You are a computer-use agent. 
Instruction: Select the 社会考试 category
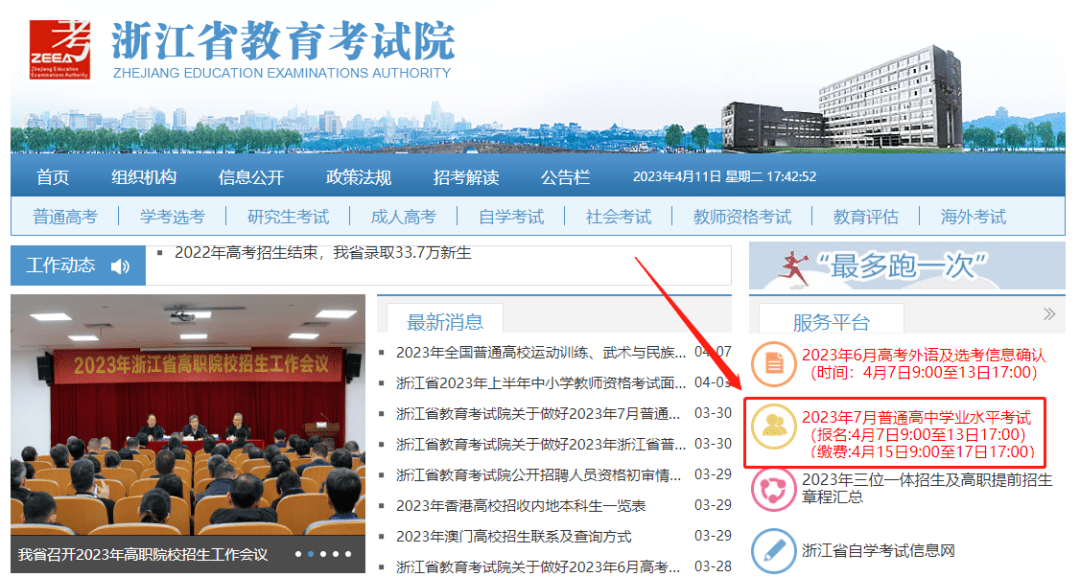click(x=619, y=217)
